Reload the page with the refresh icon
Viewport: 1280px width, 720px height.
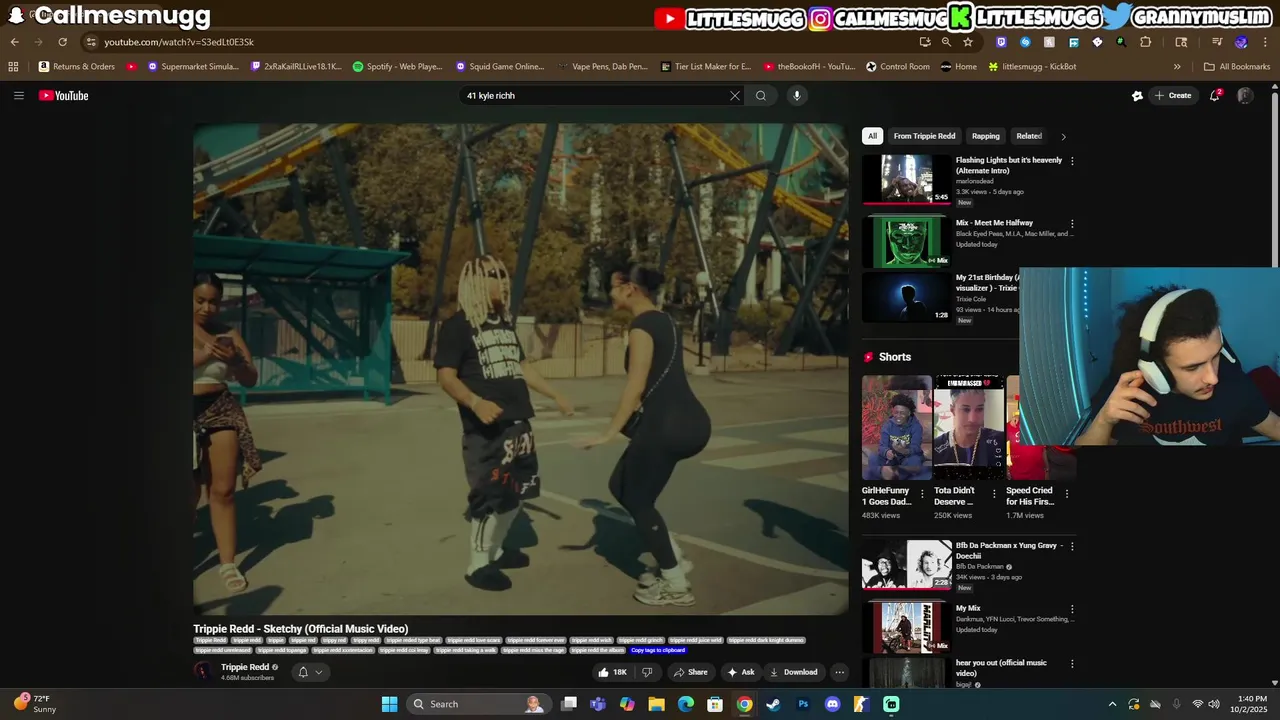tap(62, 42)
